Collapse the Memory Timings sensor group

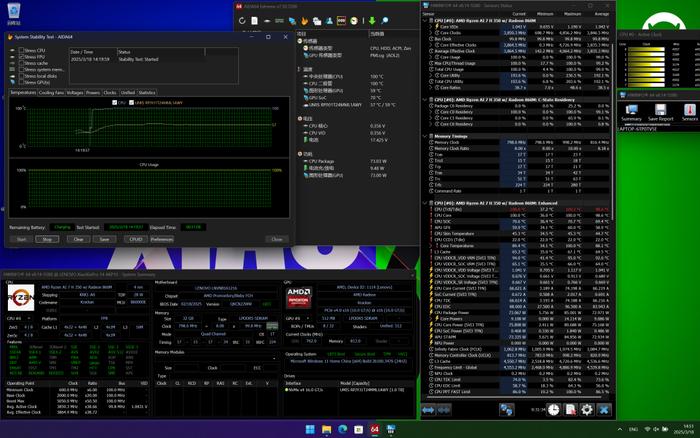(425, 136)
